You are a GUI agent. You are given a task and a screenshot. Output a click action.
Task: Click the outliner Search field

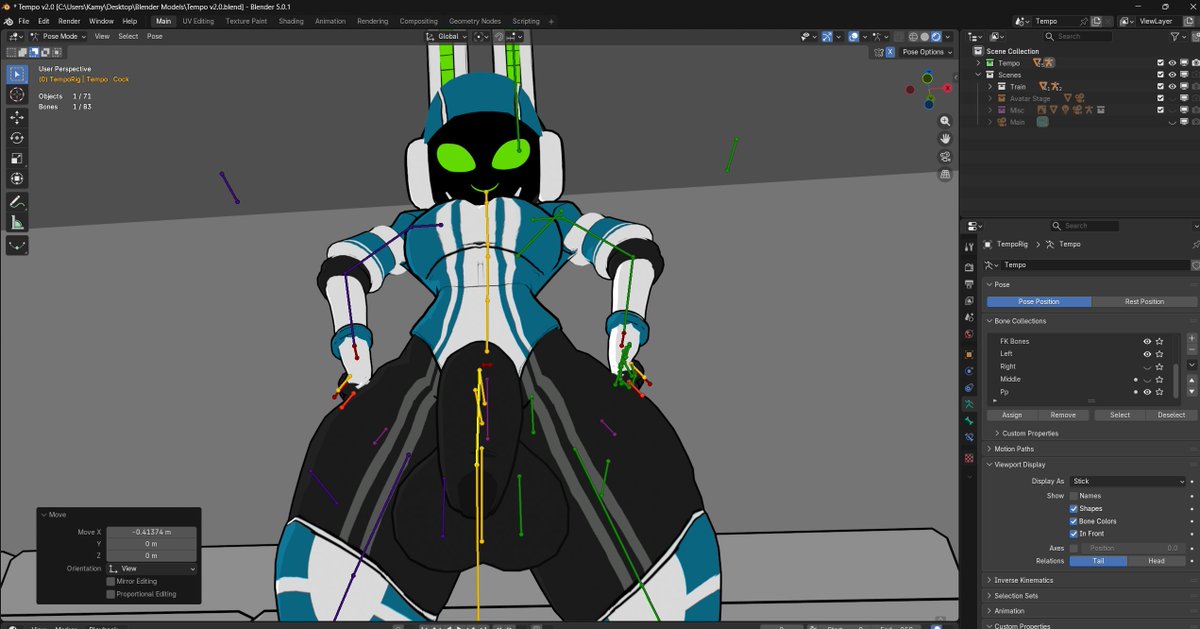pyautogui.click(x=1080, y=36)
